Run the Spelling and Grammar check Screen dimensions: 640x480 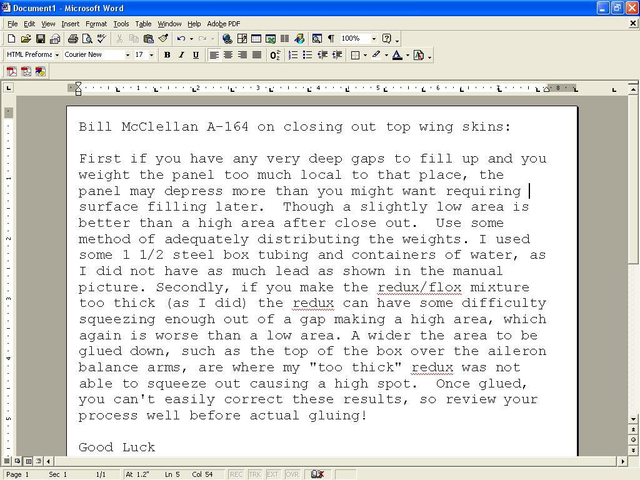[x=102, y=39]
